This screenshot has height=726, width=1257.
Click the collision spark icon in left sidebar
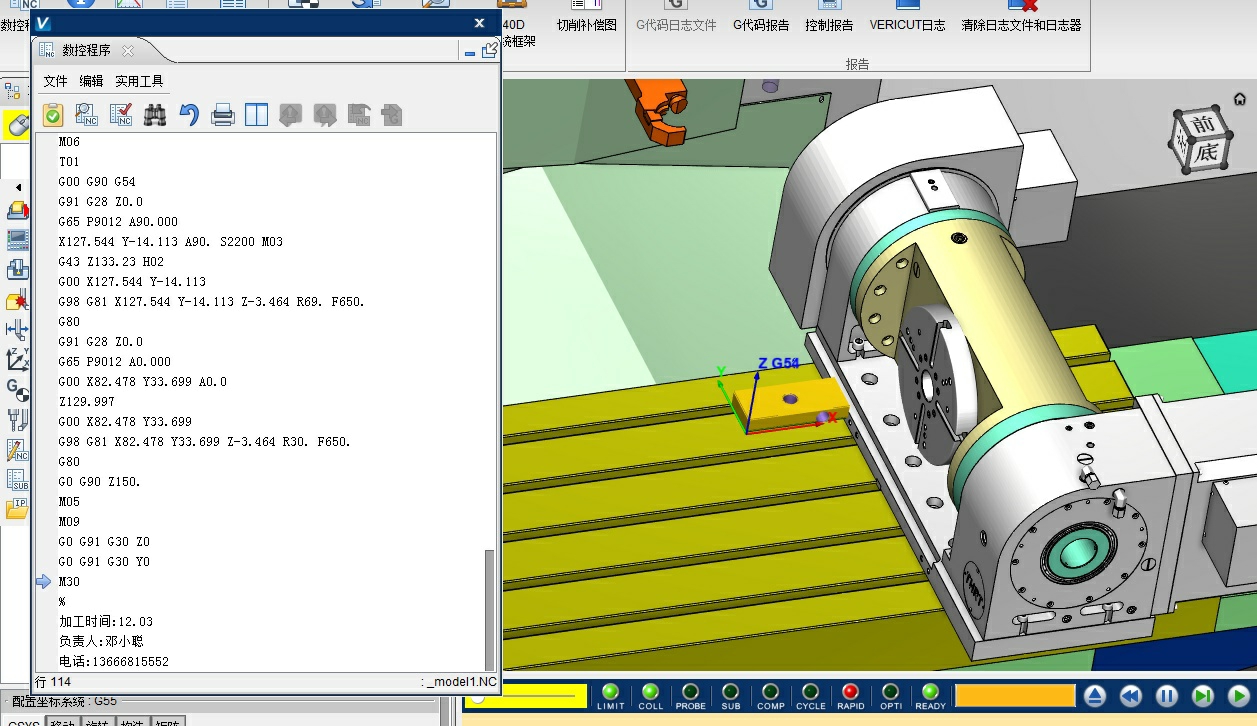click(17, 299)
